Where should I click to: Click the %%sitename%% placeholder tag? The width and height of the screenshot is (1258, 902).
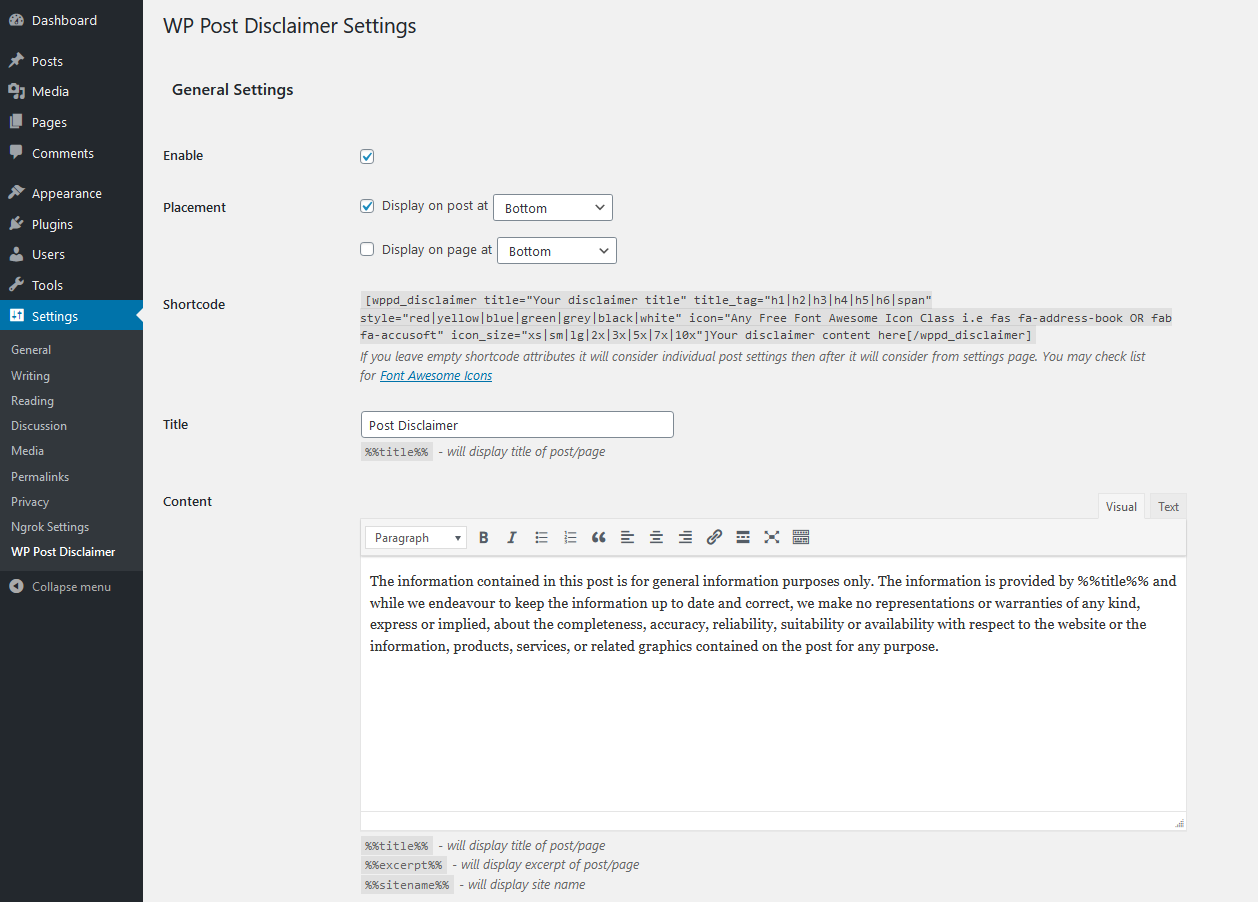coord(407,885)
